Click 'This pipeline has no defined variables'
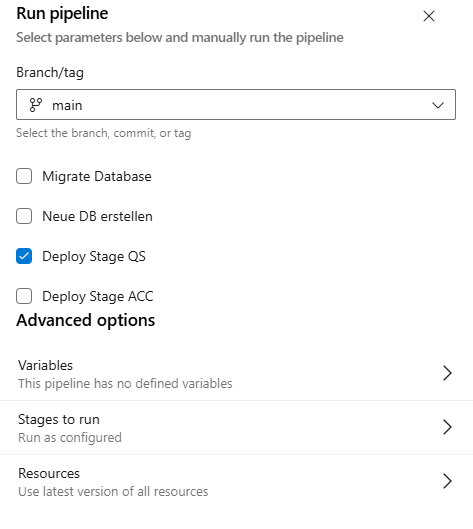 tap(125, 384)
